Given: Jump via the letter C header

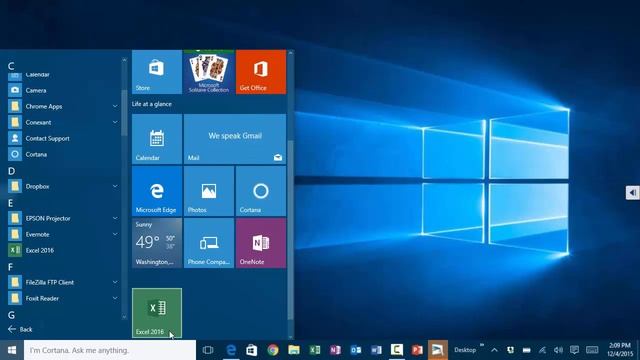Looking at the screenshot, I should [11, 66].
